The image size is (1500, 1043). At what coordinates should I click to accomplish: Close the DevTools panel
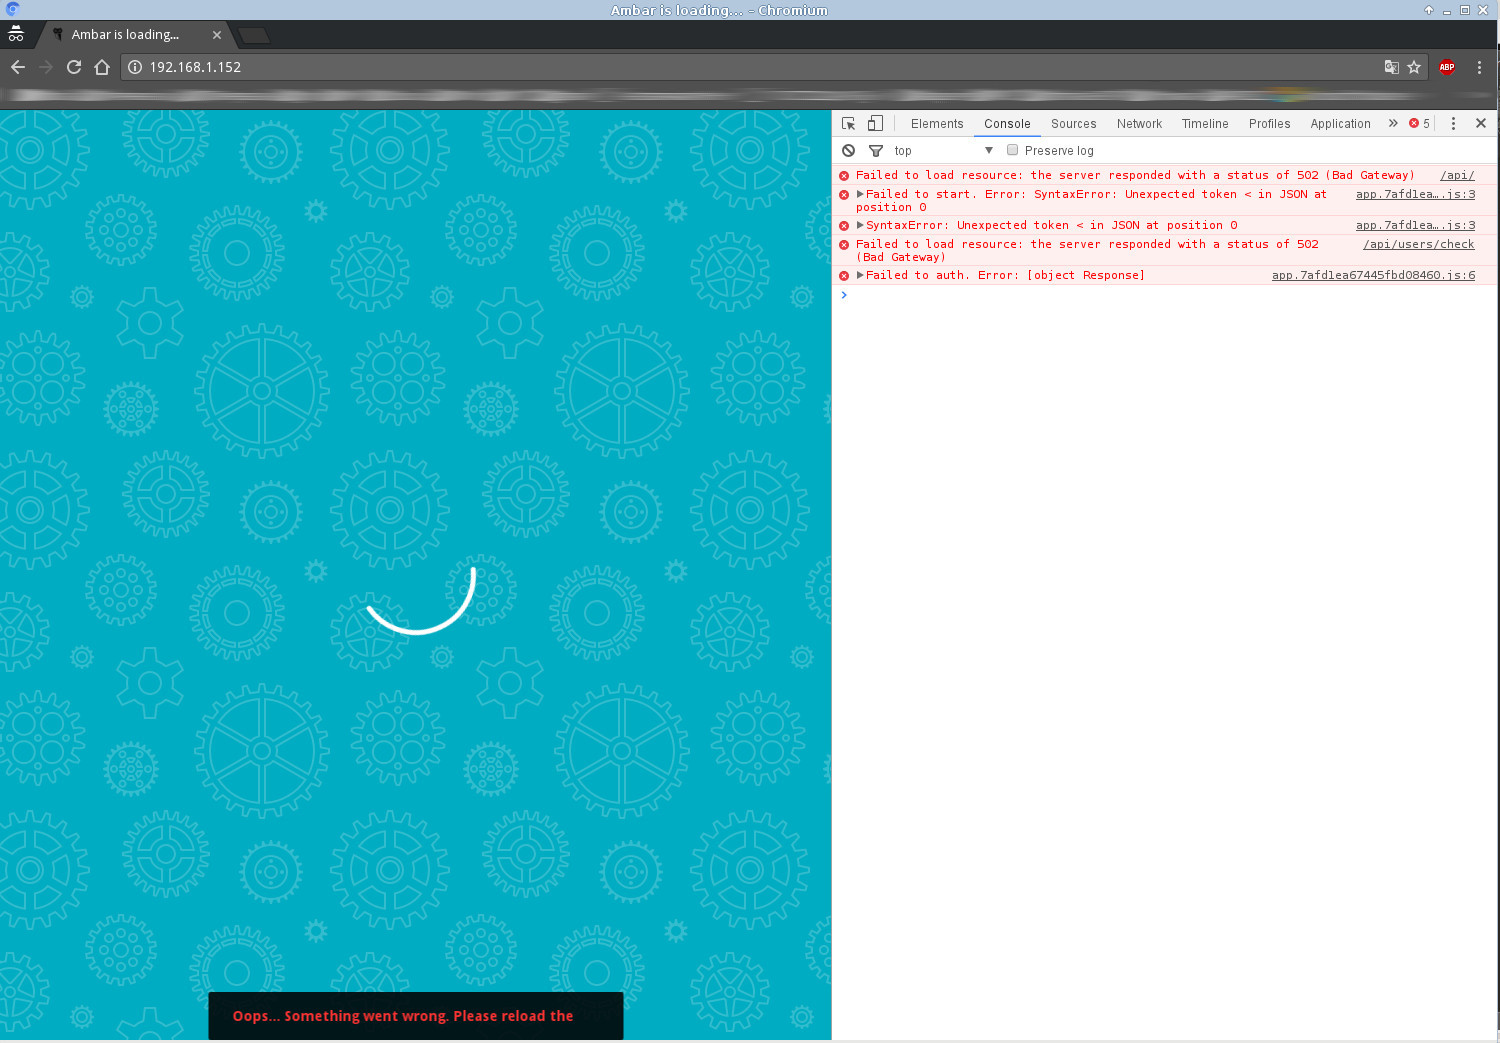(1481, 123)
